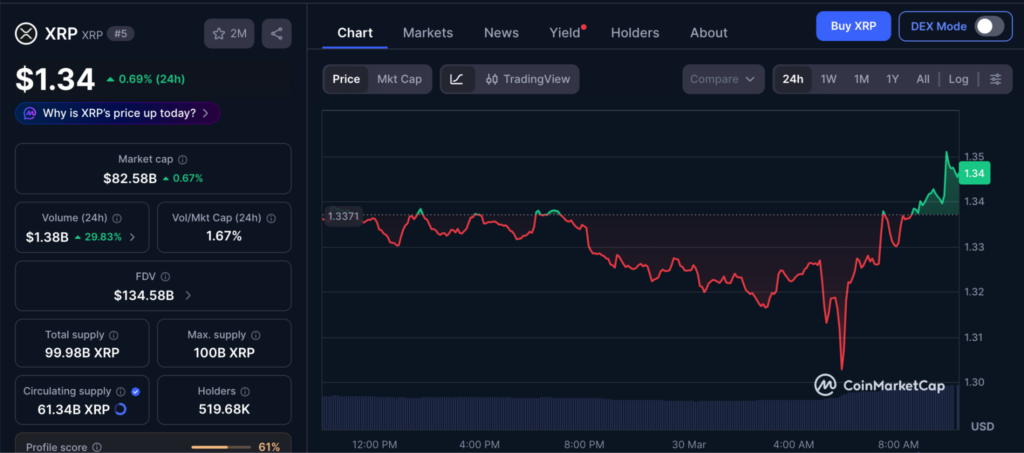The image size is (1024, 453).
Task: Switch chart to Mkt Cap view
Action: (x=399, y=79)
